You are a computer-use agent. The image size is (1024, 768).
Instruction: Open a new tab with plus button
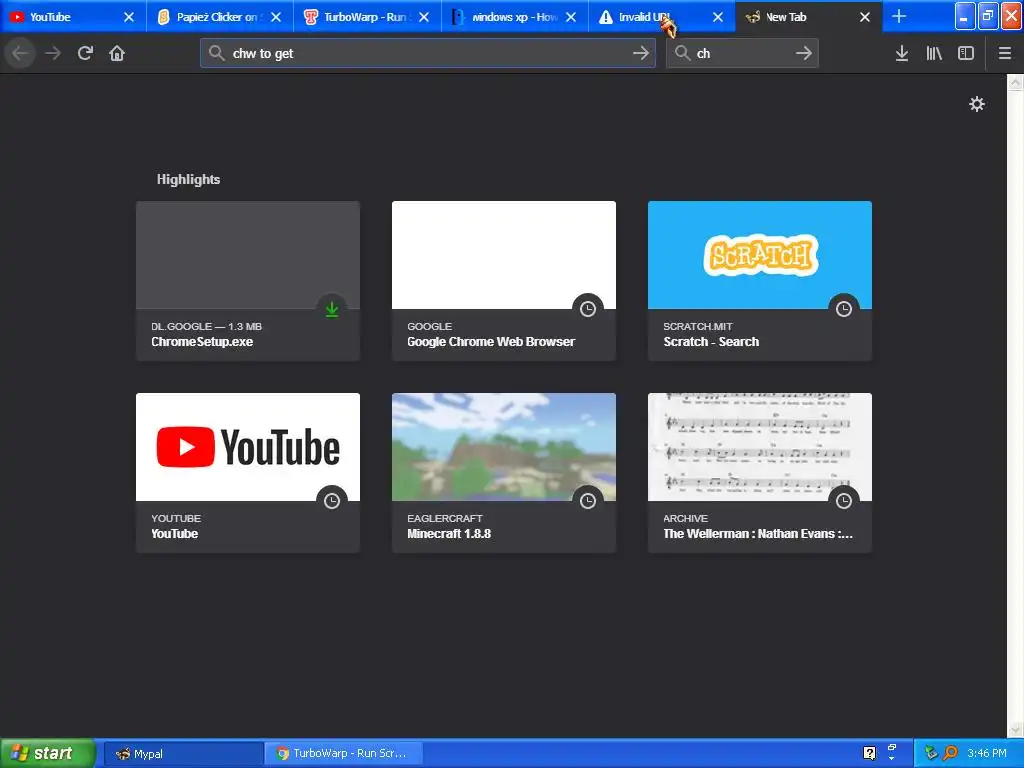coord(899,16)
